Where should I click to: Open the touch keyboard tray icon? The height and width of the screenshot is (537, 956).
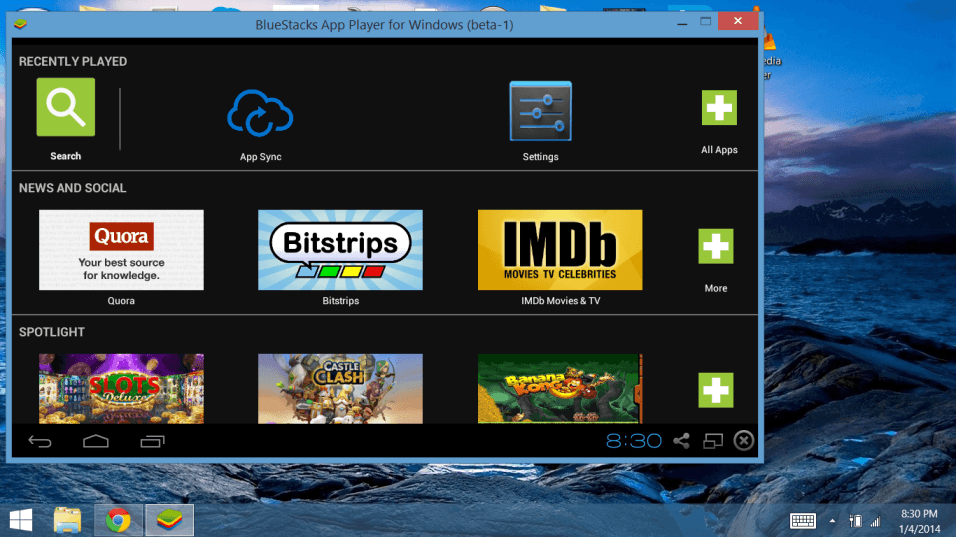[x=803, y=521]
